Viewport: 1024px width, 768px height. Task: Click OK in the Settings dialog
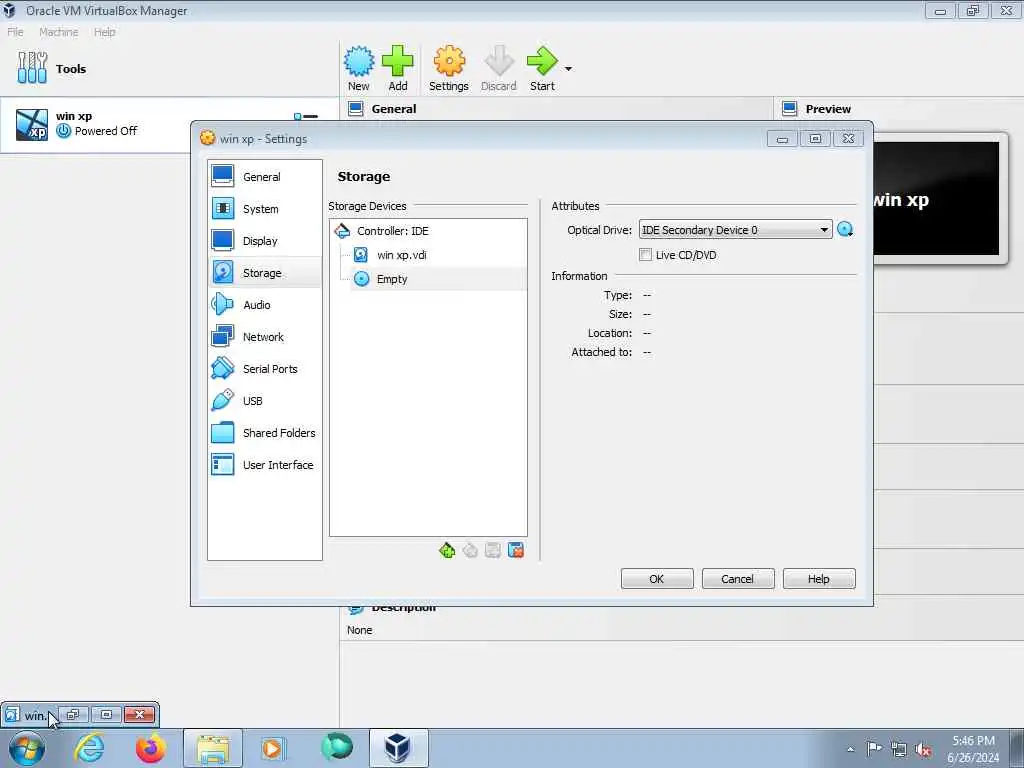tap(657, 579)
